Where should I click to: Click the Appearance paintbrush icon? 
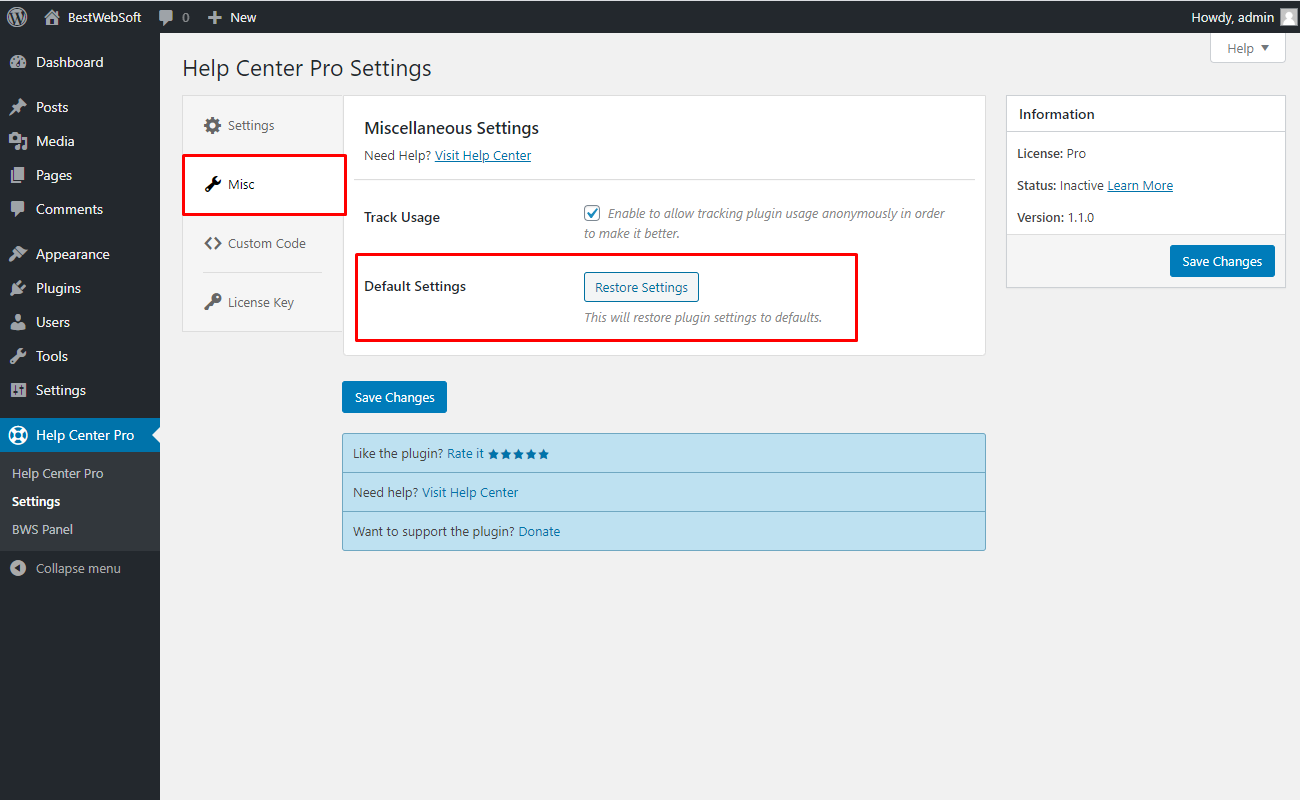(18, 254)
